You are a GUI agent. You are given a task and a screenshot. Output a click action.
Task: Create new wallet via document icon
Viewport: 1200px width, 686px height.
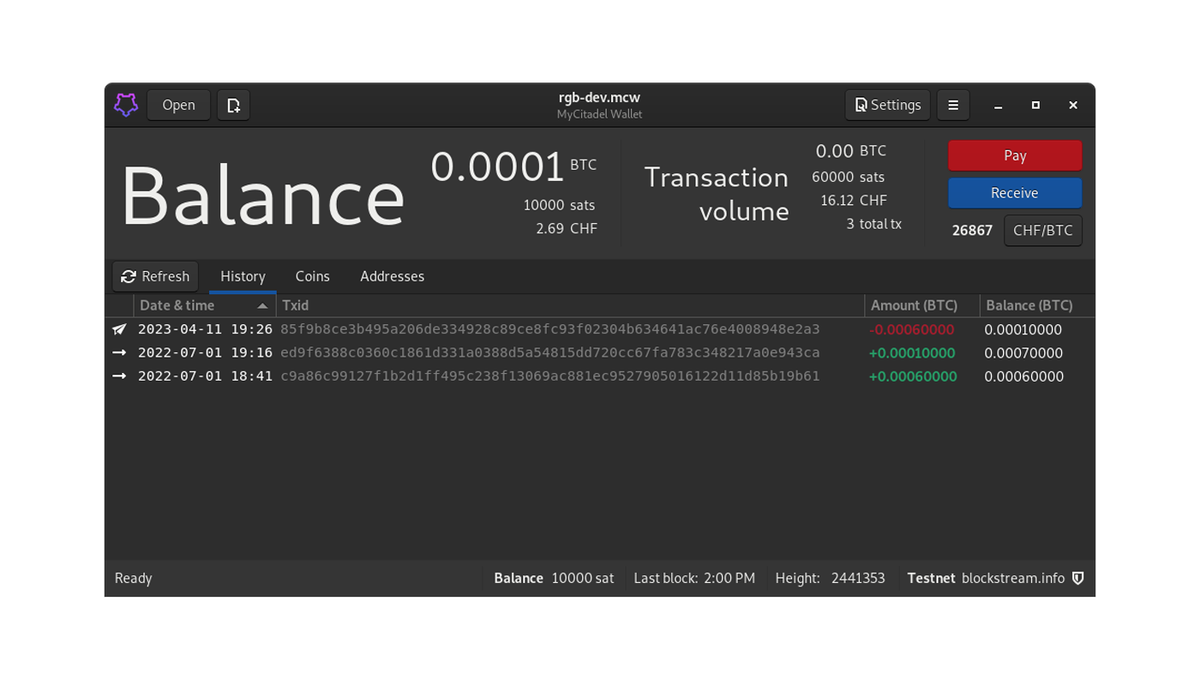(x=233, y=105)
